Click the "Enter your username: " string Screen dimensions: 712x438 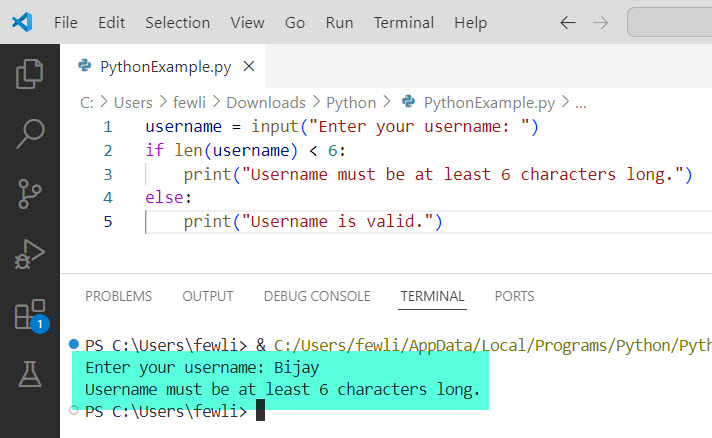pos(419,127)
